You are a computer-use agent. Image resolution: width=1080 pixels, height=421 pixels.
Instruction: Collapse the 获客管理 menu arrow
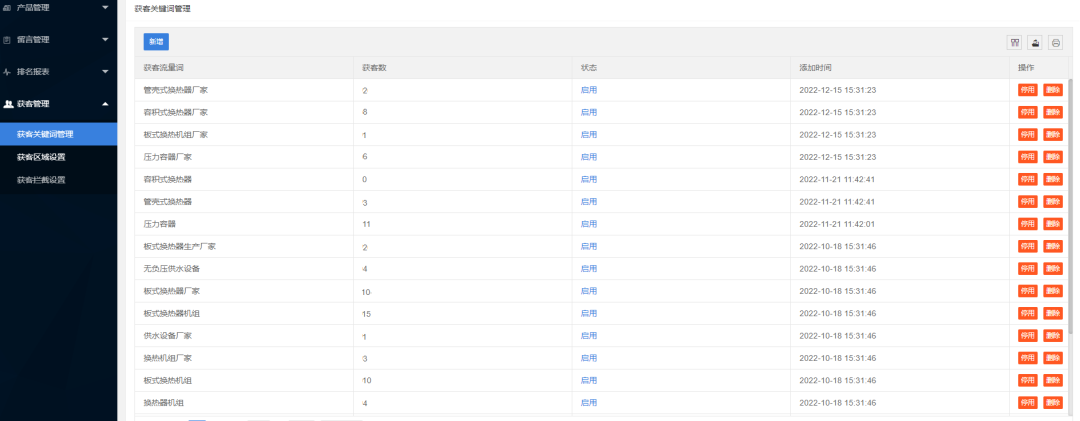point(105,103)
